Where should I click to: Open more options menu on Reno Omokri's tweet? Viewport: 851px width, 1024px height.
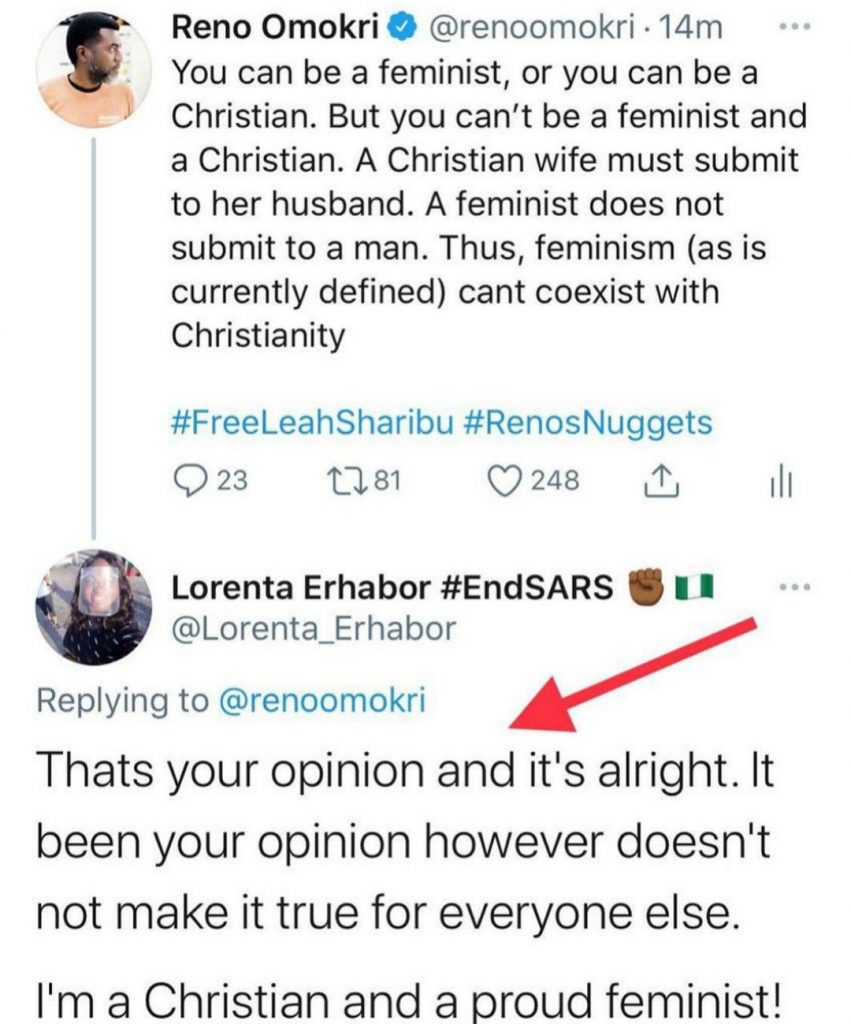(x=791, y=29)
